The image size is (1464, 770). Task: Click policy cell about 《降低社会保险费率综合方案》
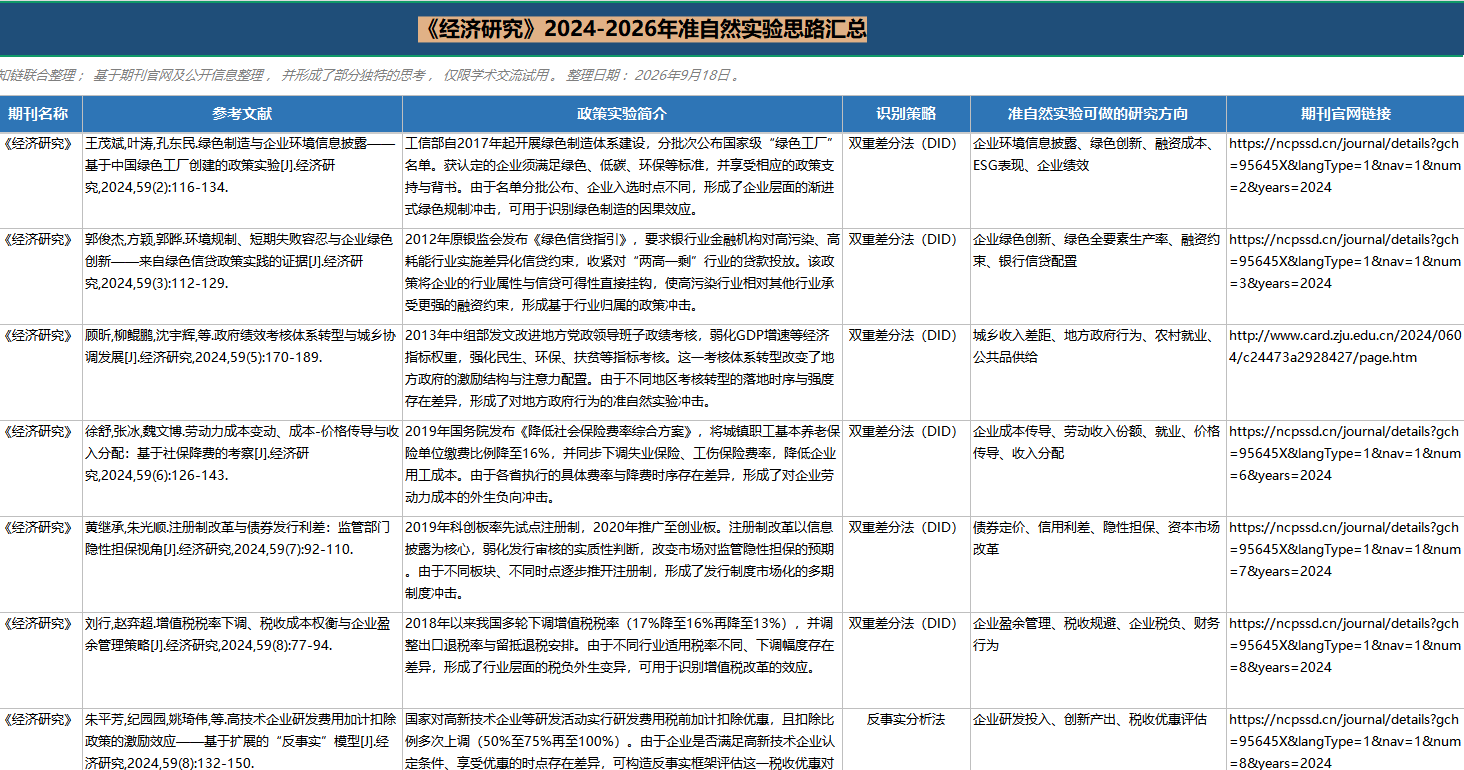[x=622, y=468]
